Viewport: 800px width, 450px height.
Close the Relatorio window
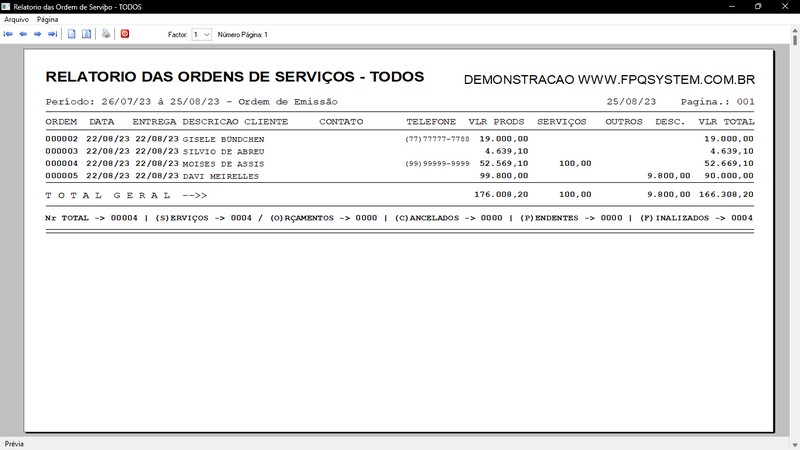click(x=785, y=7)
